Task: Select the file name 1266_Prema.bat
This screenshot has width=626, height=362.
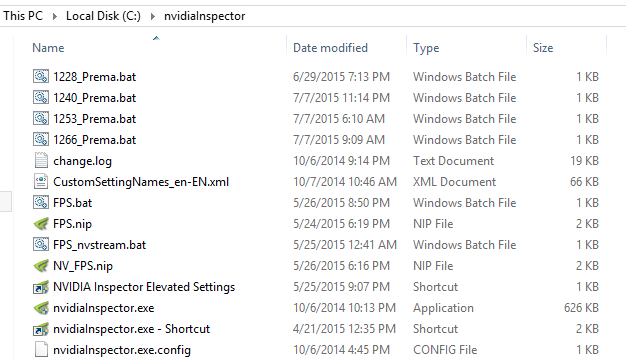Action: (x=95, y=140)
